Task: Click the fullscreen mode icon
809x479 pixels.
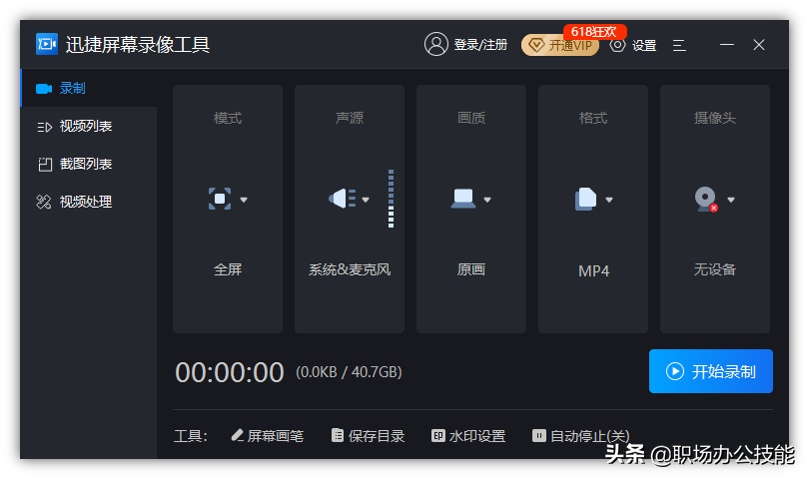Action: 220,199
